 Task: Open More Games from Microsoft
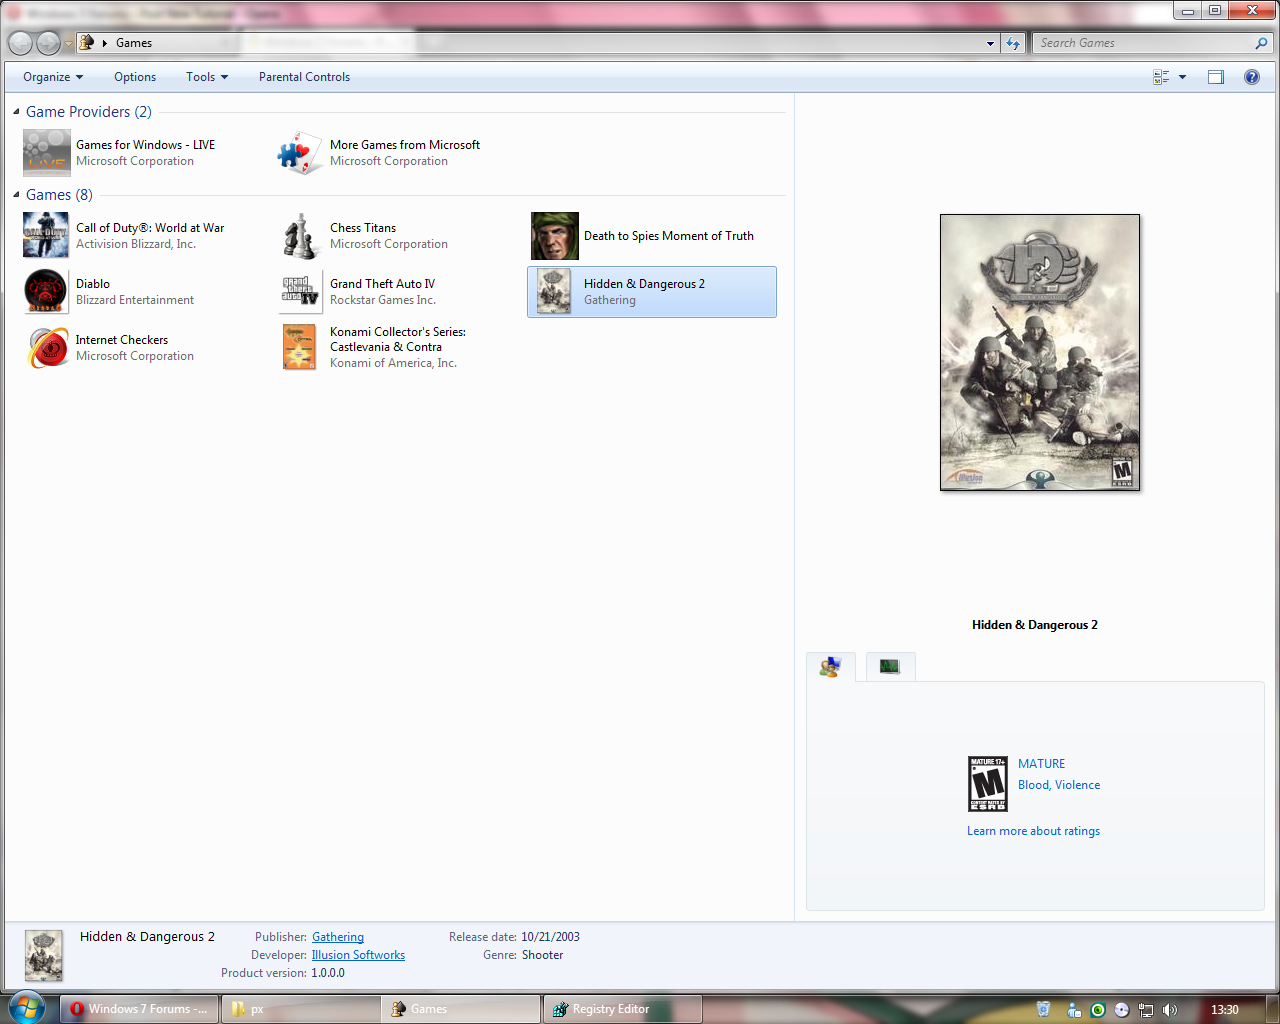click(404, 144)
